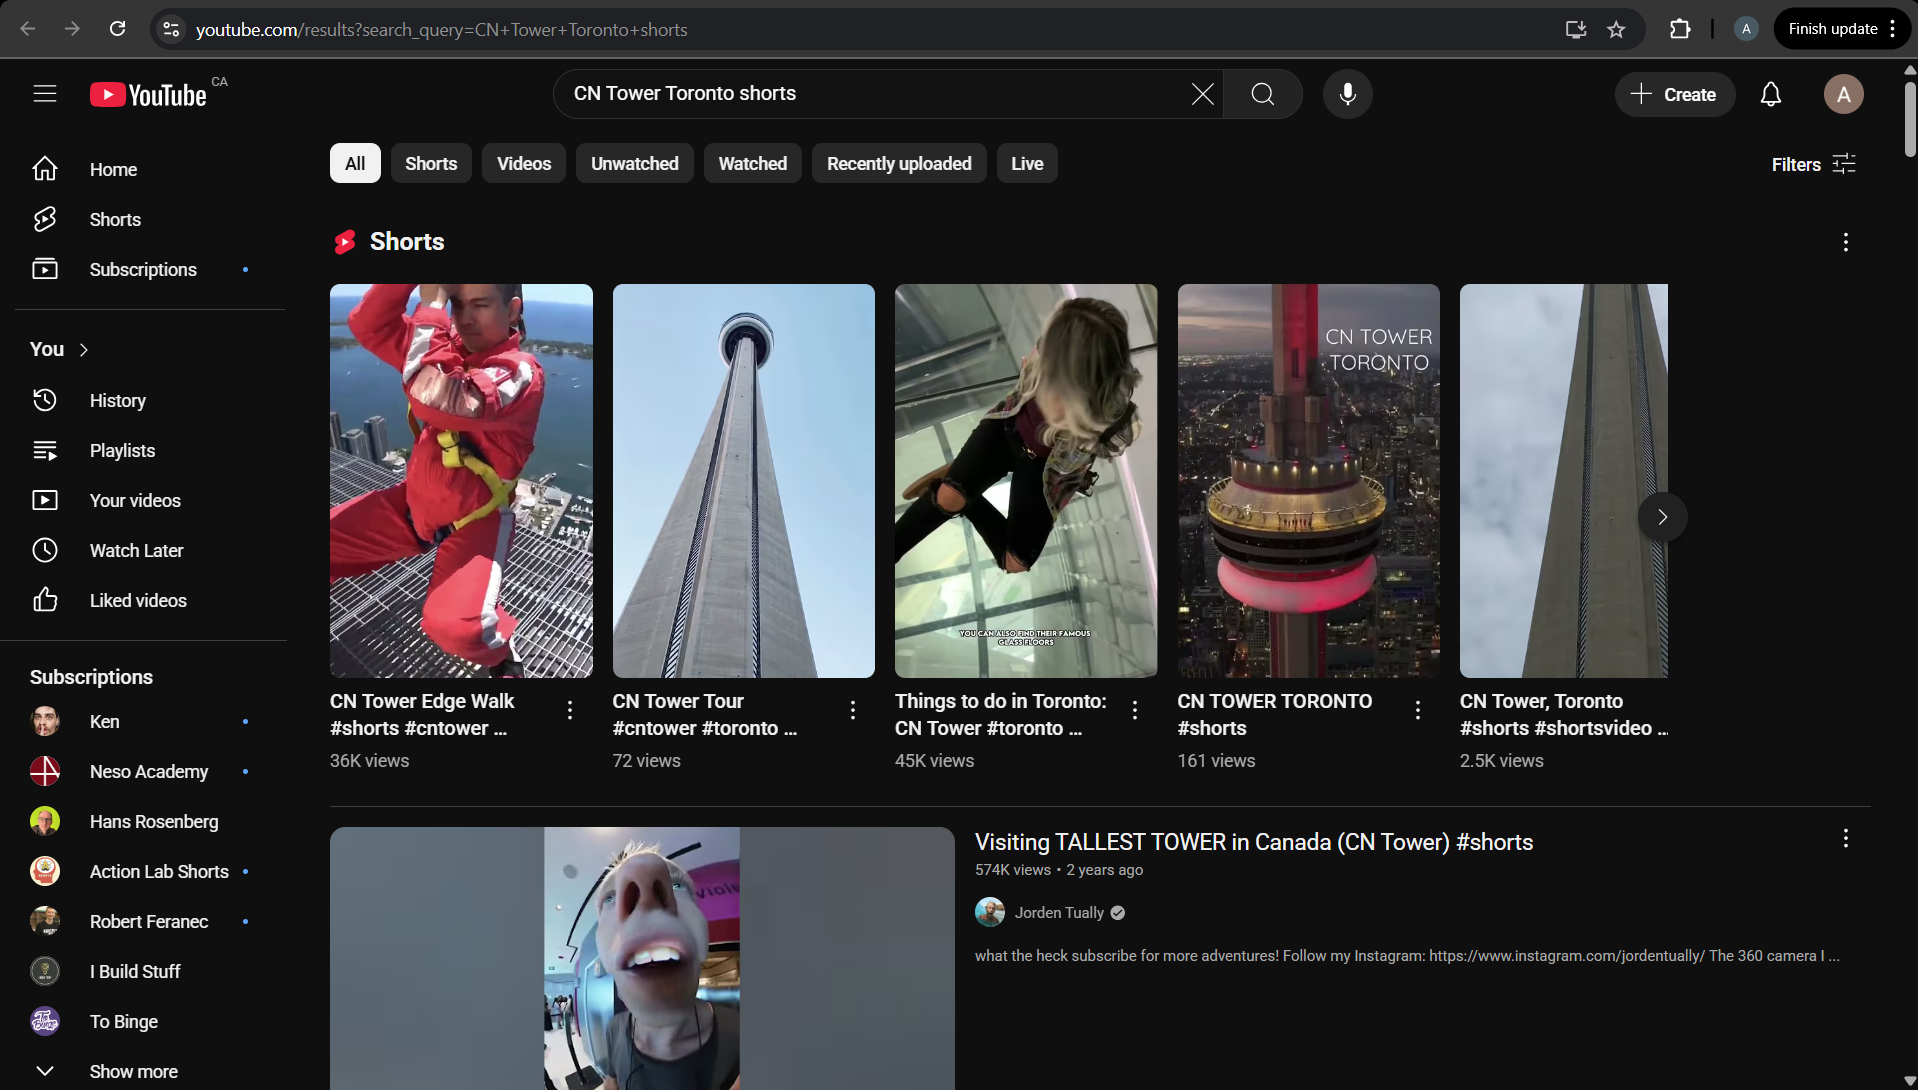
Task: Click the browser Back arrow
Action: (x=28, y=29)
